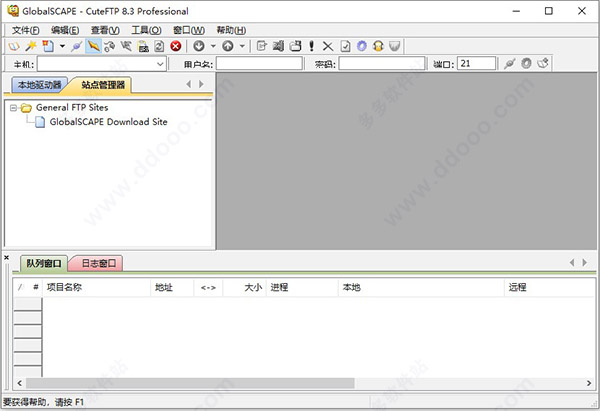This screenshot has height=411, width=600.
Task: Open the 编辑(E) menu
Action: pyautogui.click(x=65, y=30)
